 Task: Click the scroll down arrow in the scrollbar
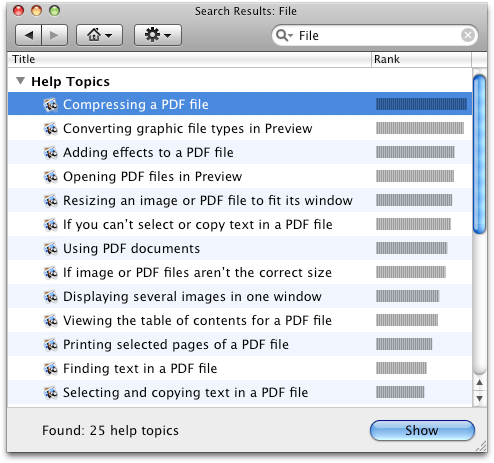pyautogui.click(x=479, y=398)
